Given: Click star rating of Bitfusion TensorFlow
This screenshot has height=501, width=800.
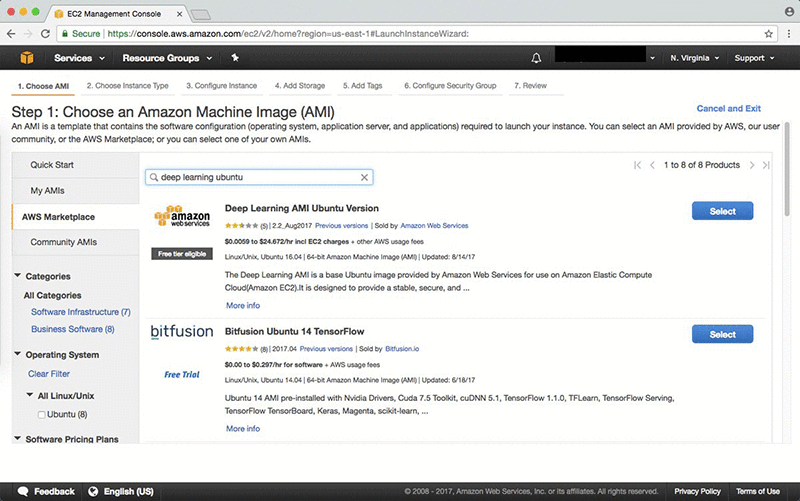Looking at the screenshot, I should (x=241, y=349).
